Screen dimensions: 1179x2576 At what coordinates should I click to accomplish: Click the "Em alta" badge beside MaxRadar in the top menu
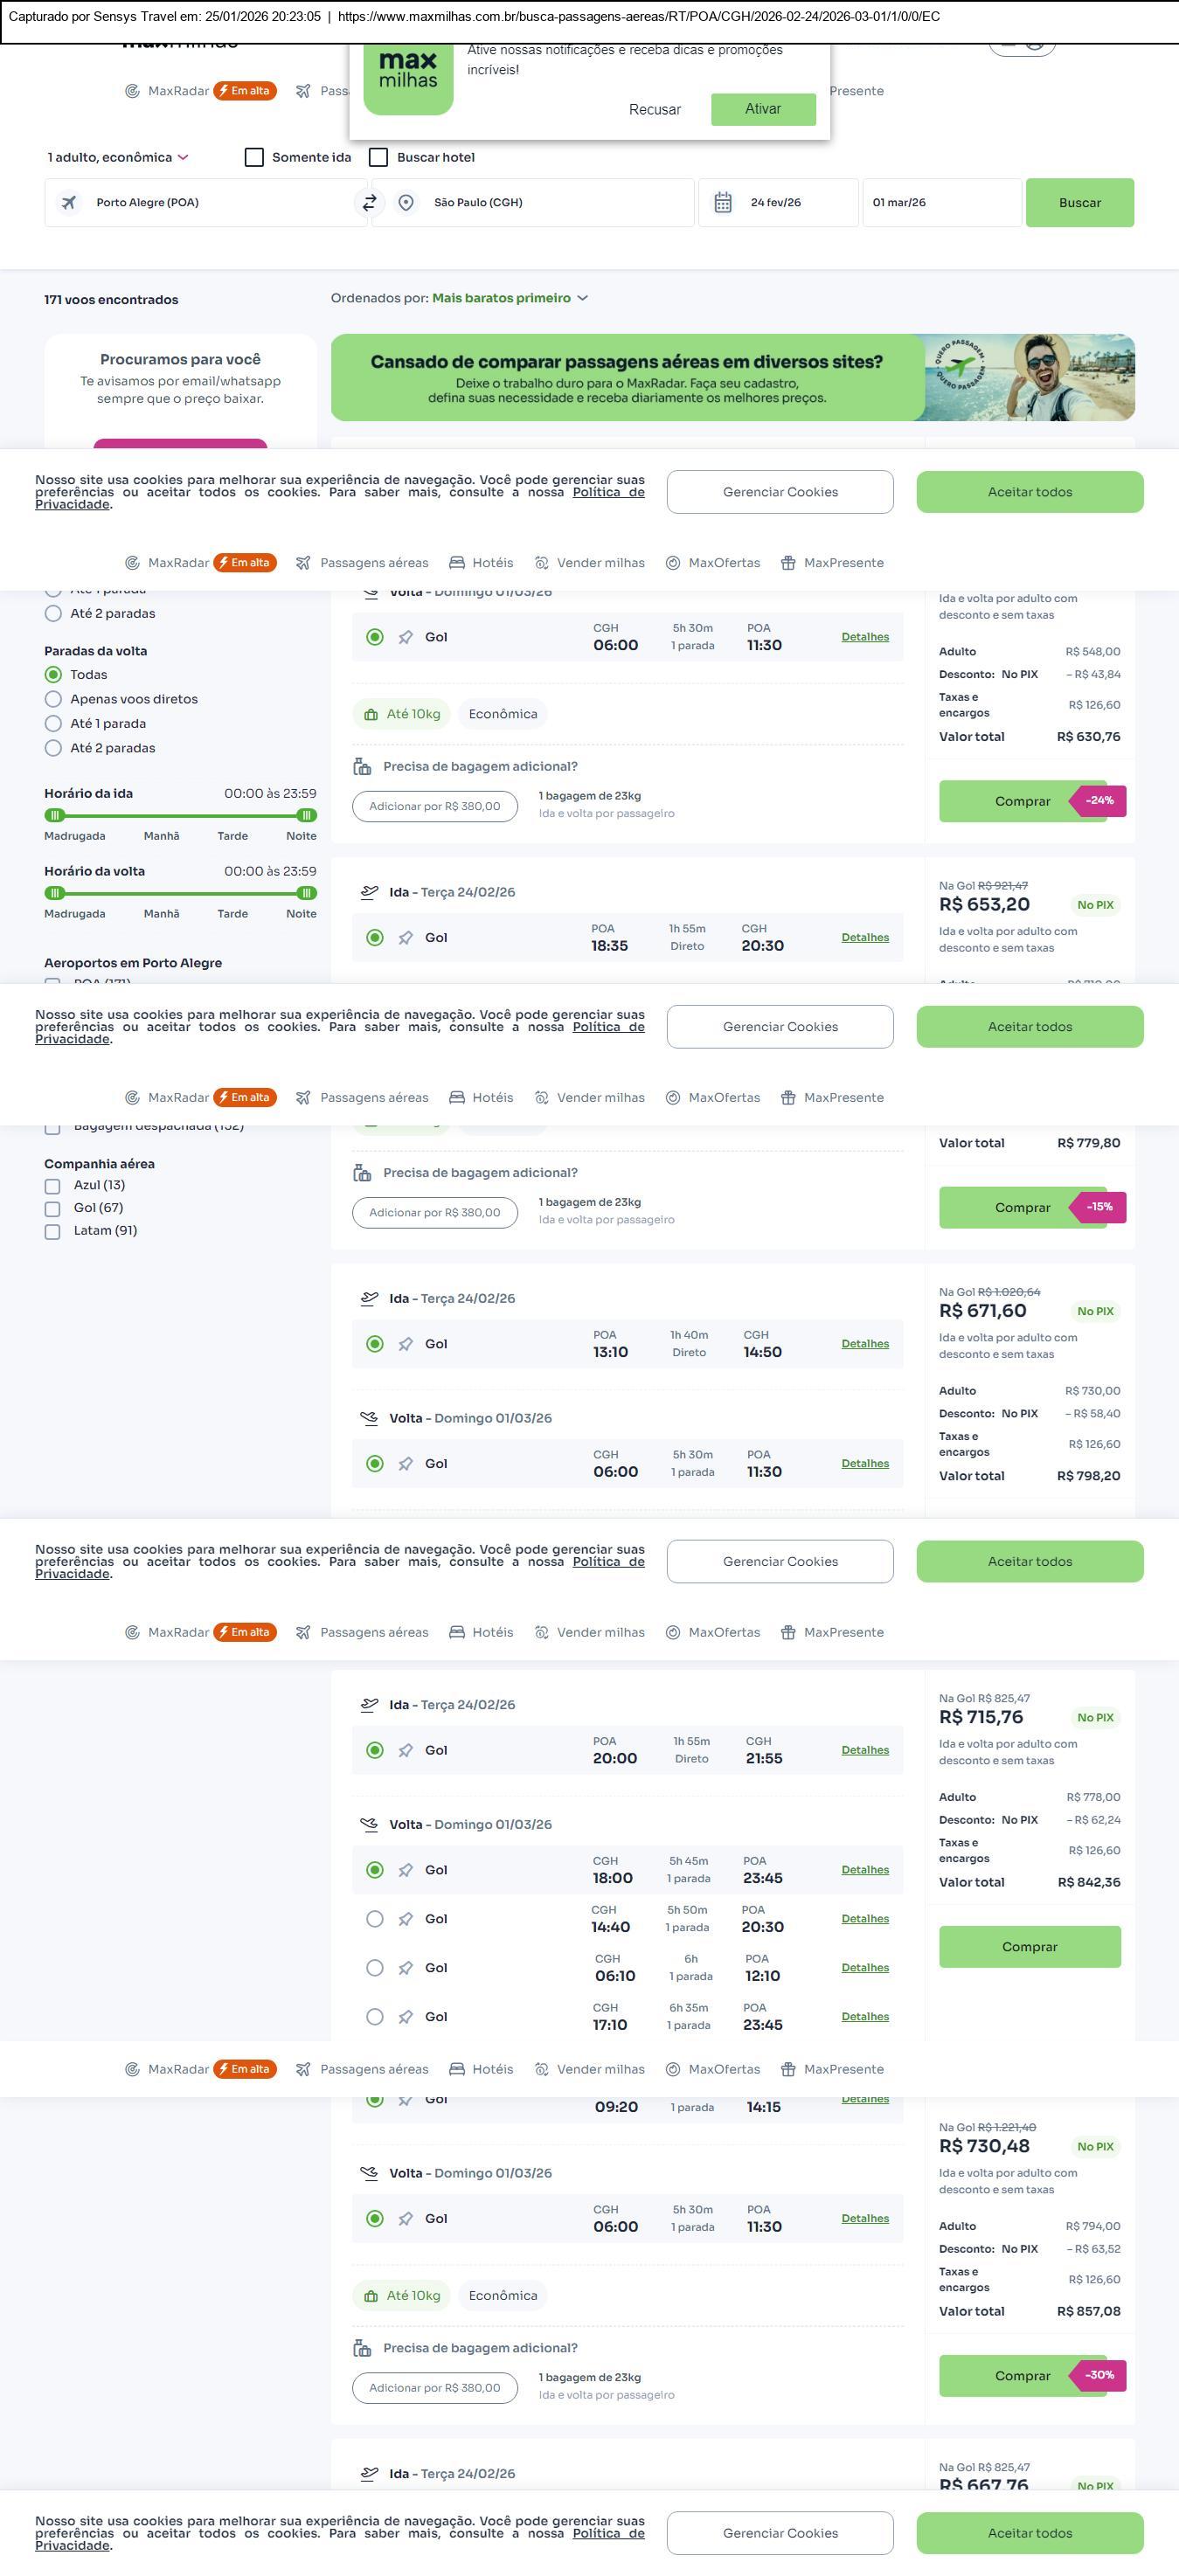coord(245,91)
